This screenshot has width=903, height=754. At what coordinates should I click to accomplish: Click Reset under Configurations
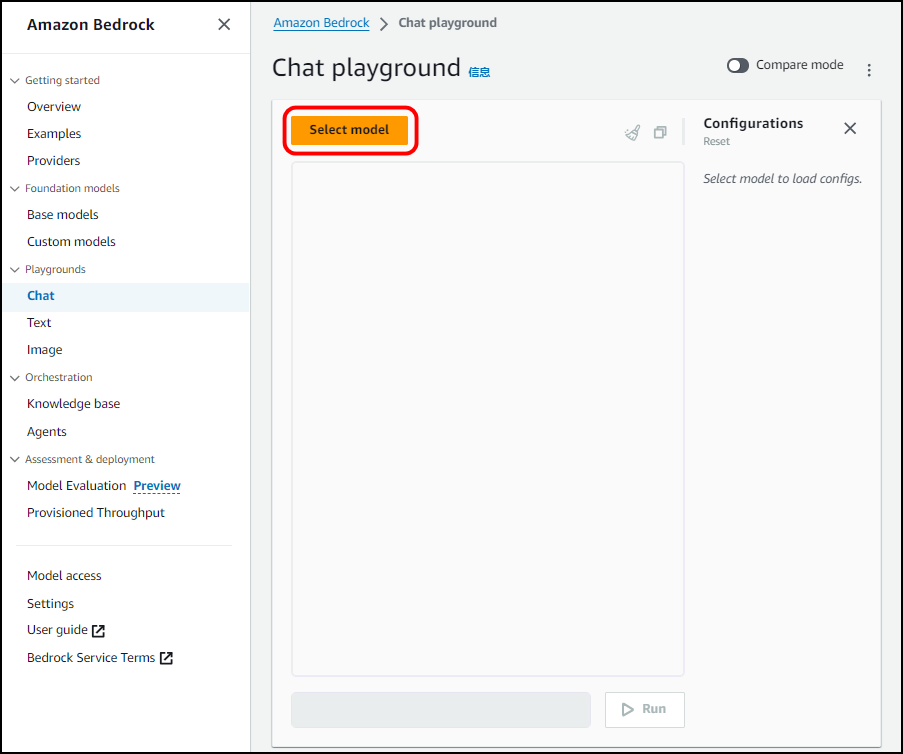716,142
